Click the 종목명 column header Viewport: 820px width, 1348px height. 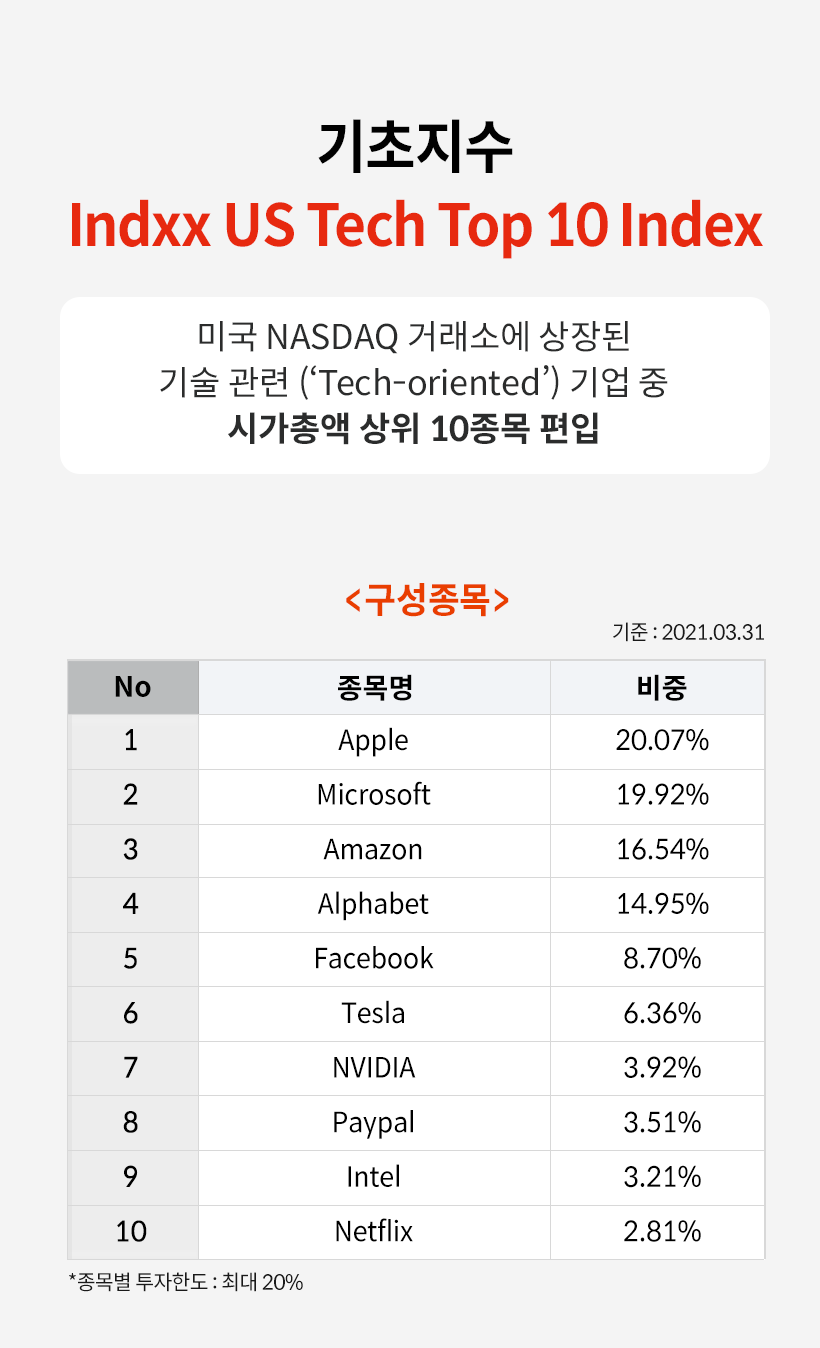pos(373,687)
